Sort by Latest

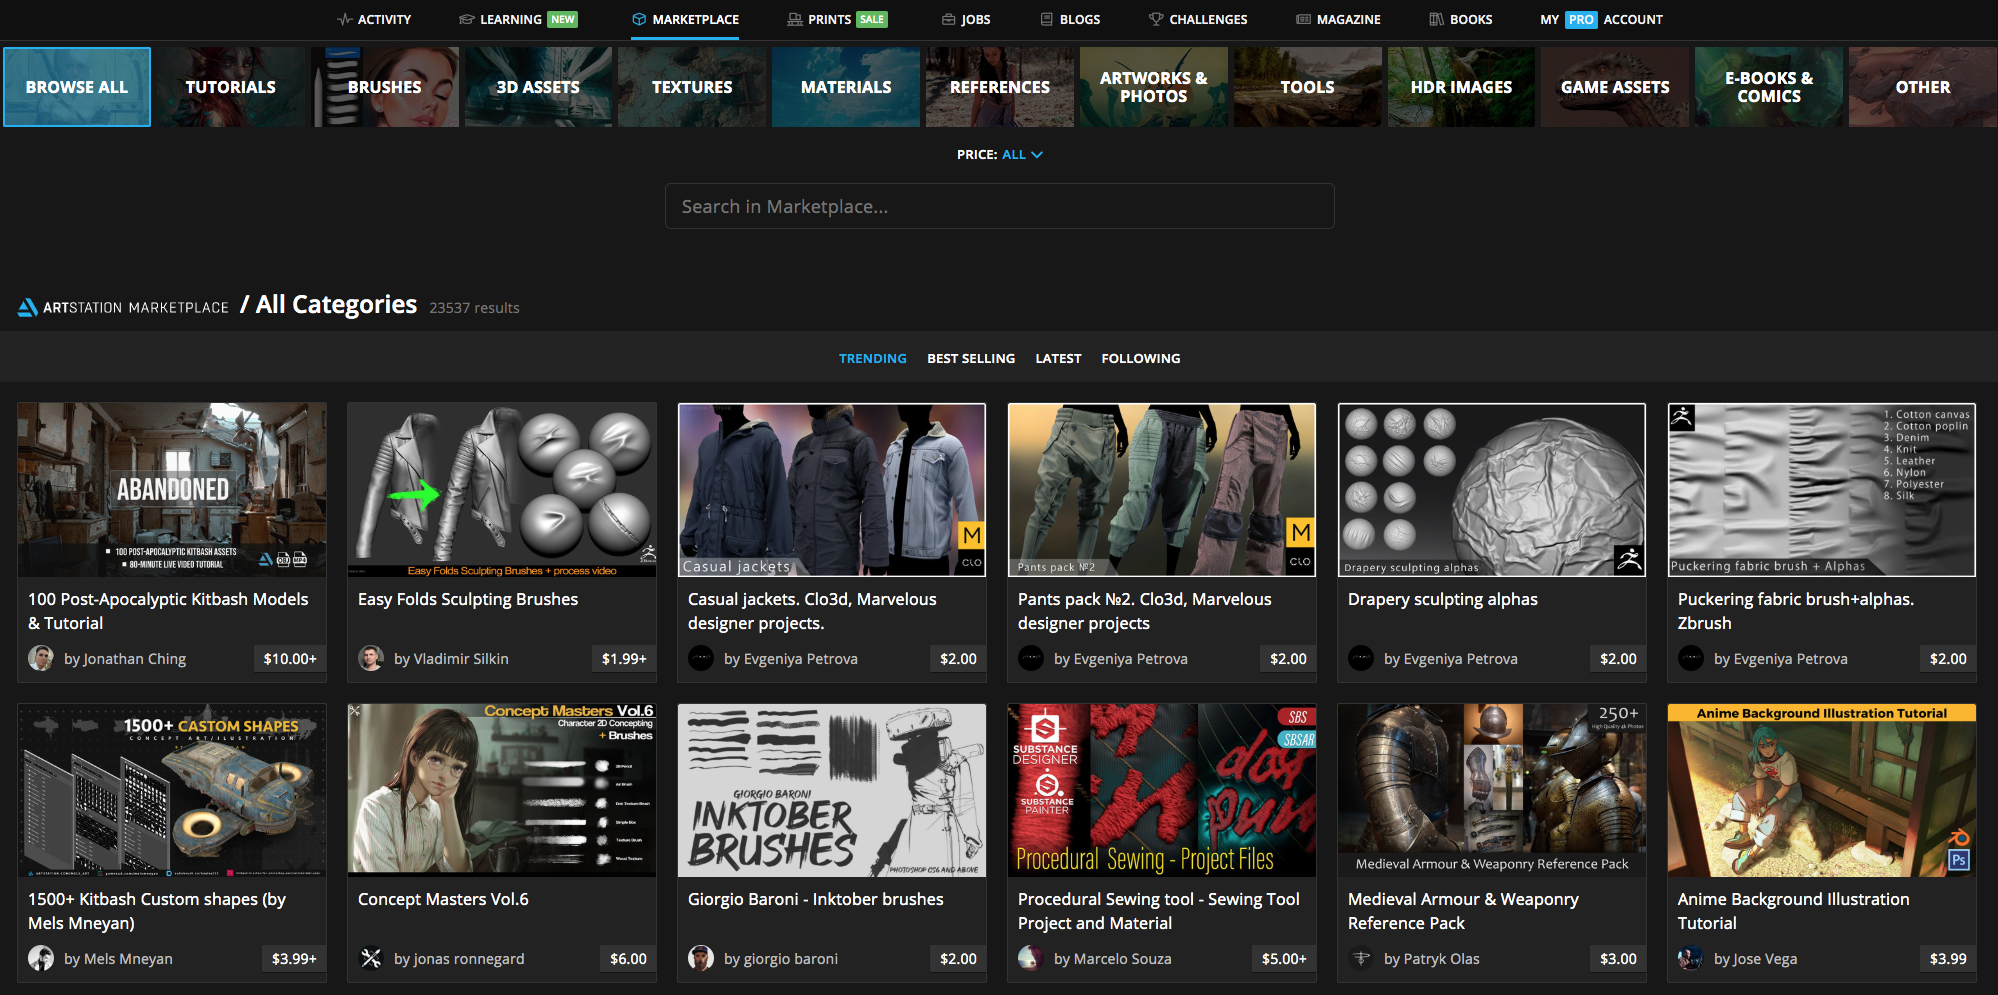click(x=1058, y=358)
